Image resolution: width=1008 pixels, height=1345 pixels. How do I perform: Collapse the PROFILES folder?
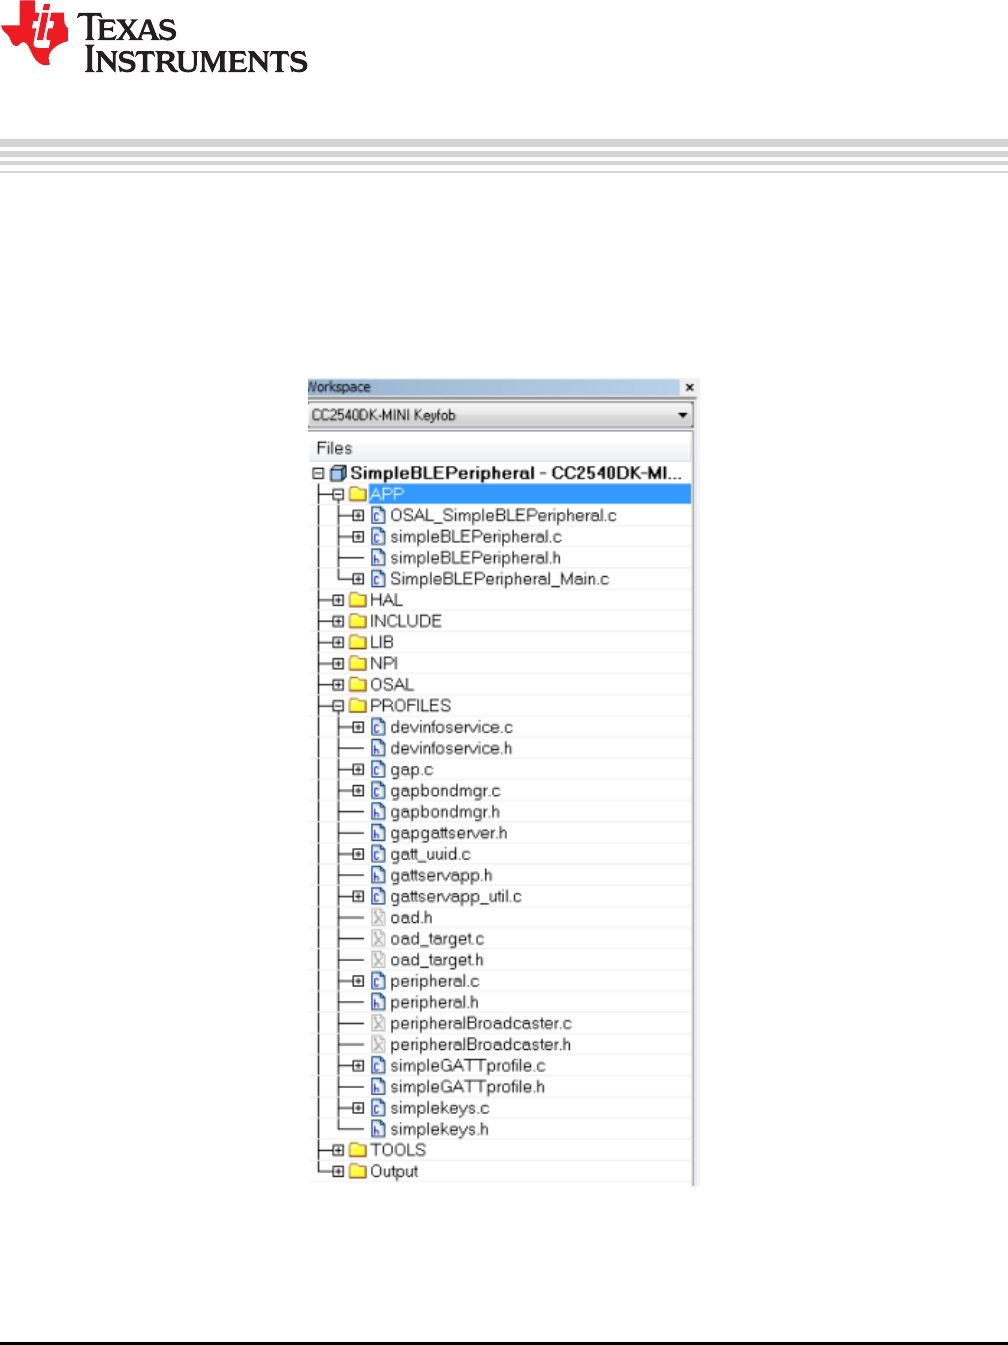point(338,706)
